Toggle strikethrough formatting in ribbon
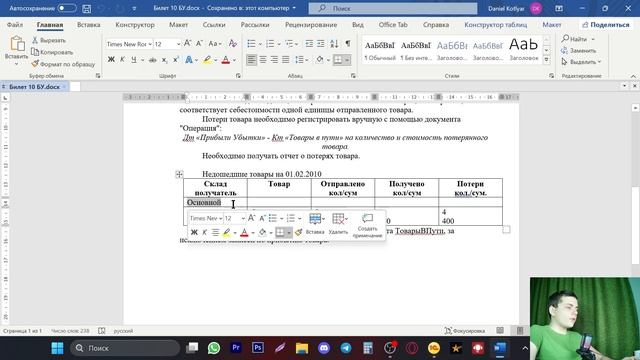The width and height of the screenshot is (640, 360). (x=153, y=60)
